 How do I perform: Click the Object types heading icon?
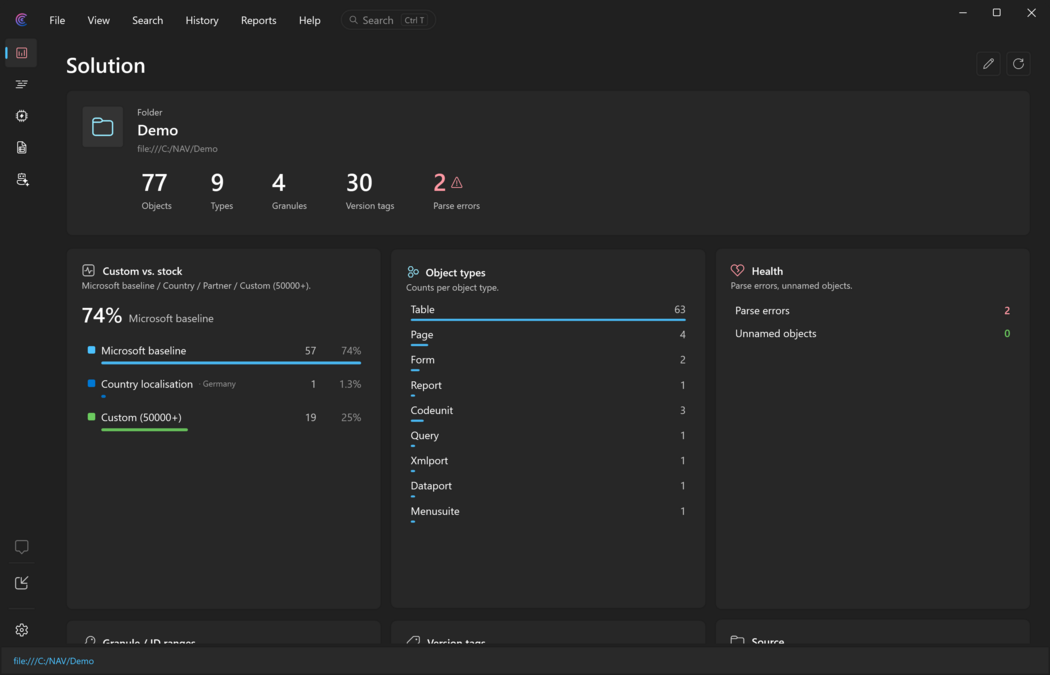coord(413,272)
